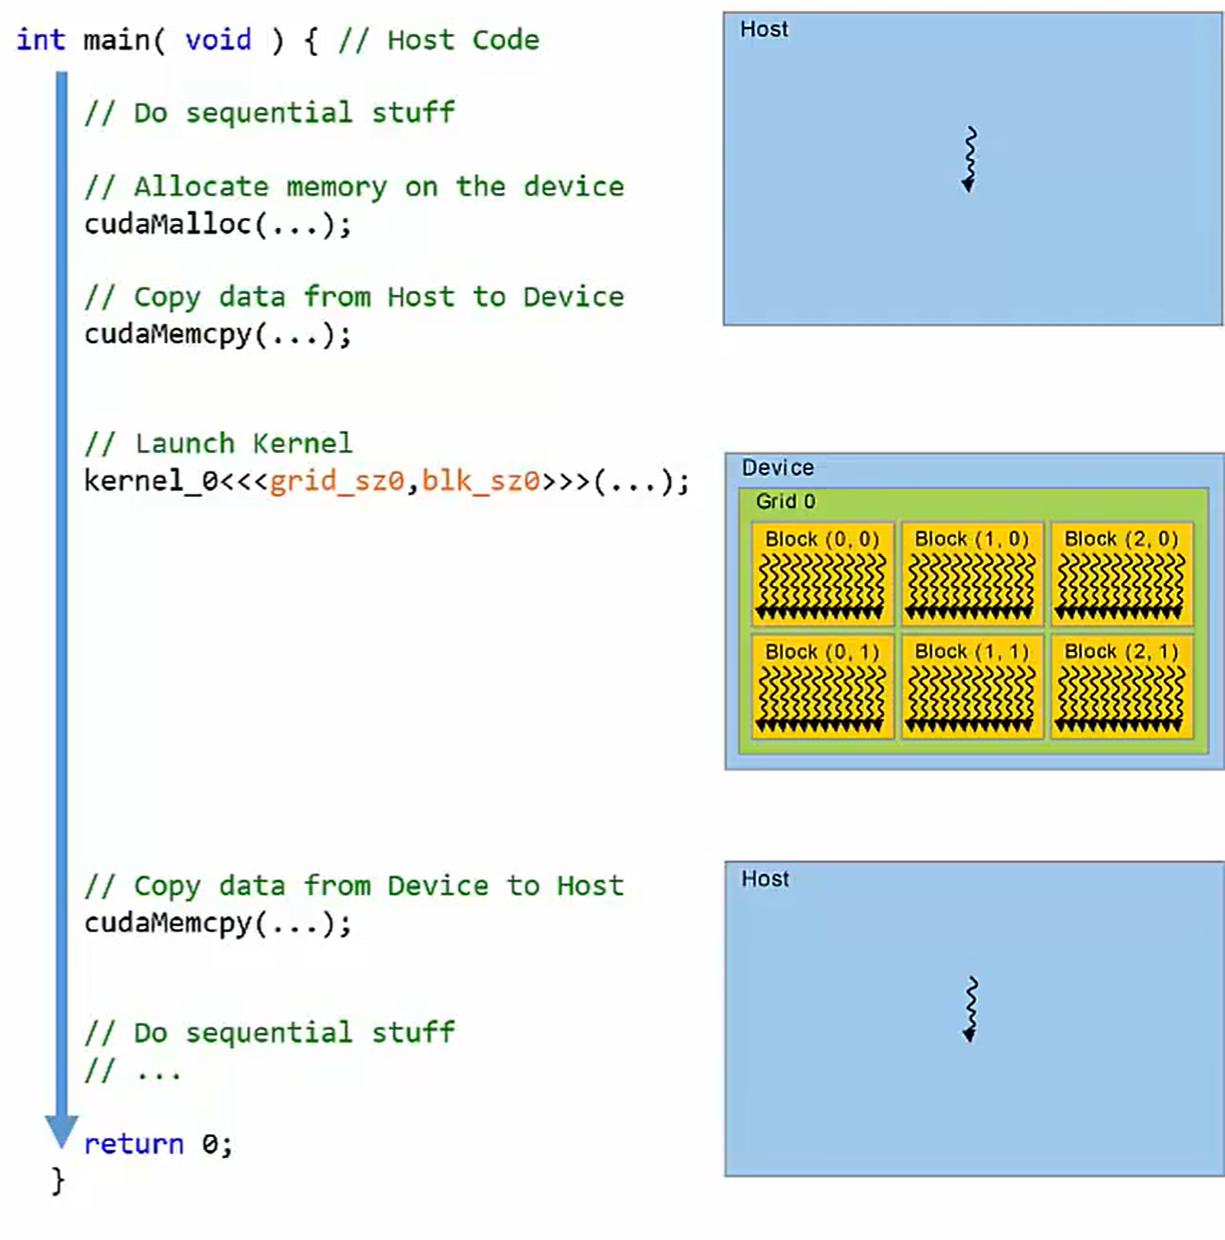Click the 'Launch Kernel' comment
Viewport: 1225px width, 1240px height.
click(218, 444)
